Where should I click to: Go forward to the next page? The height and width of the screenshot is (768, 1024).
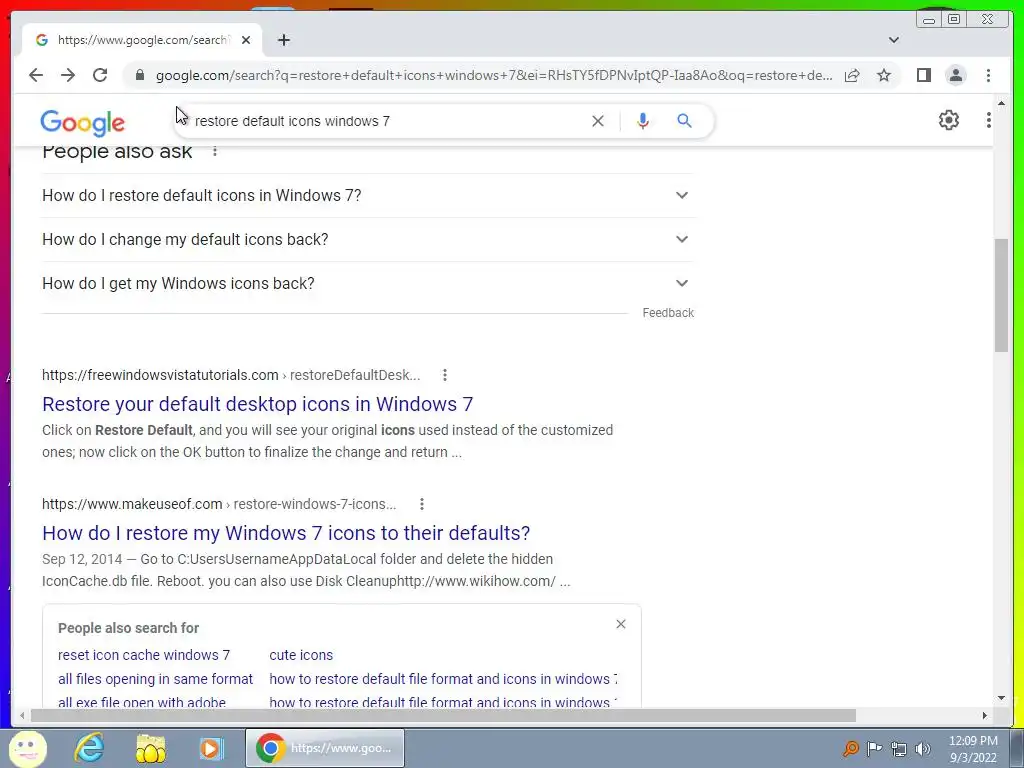[x=68, y=75]
